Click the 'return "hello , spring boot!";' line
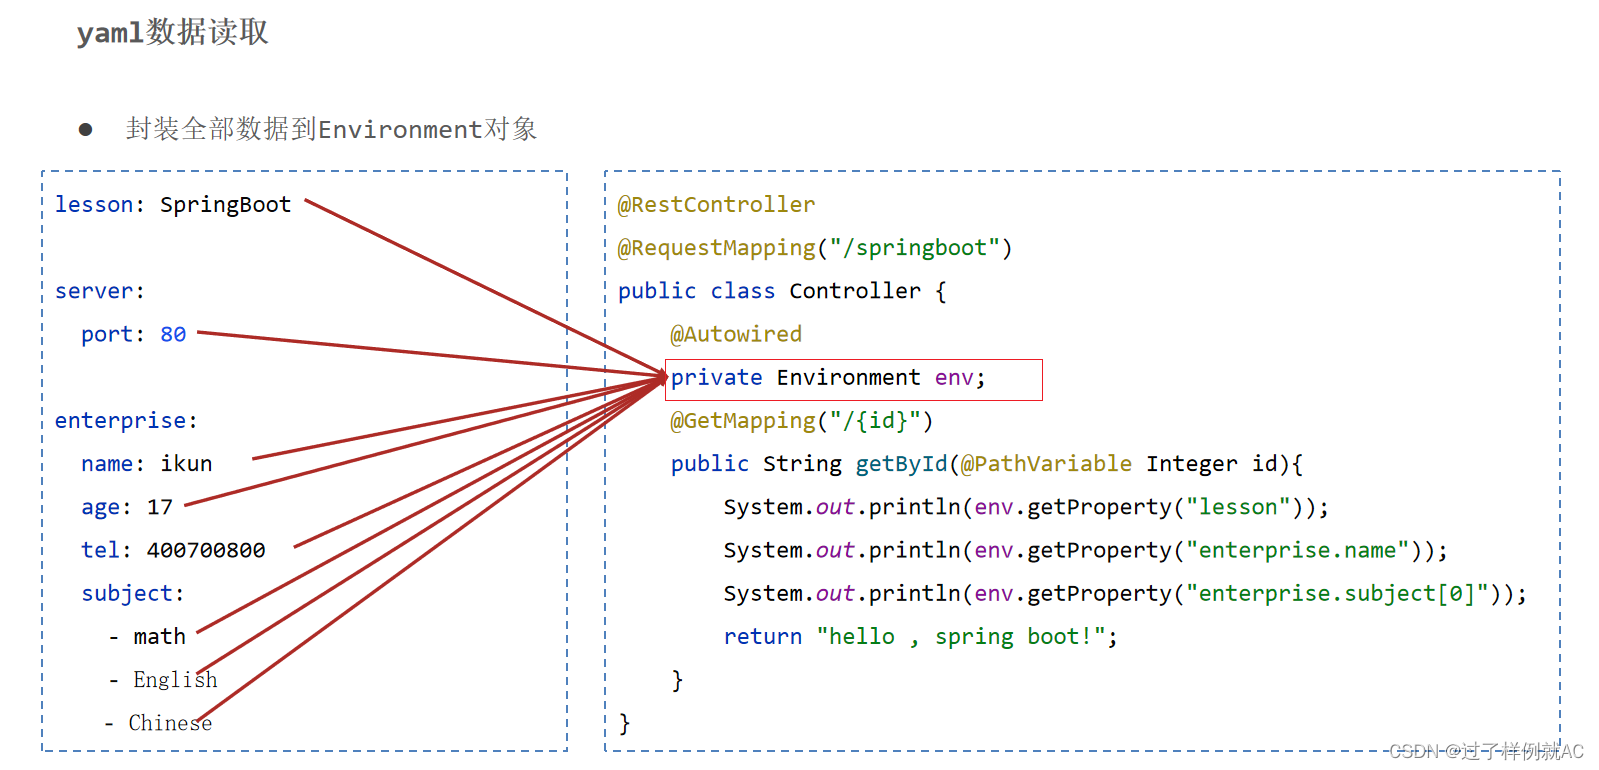 tap(920, 637)
